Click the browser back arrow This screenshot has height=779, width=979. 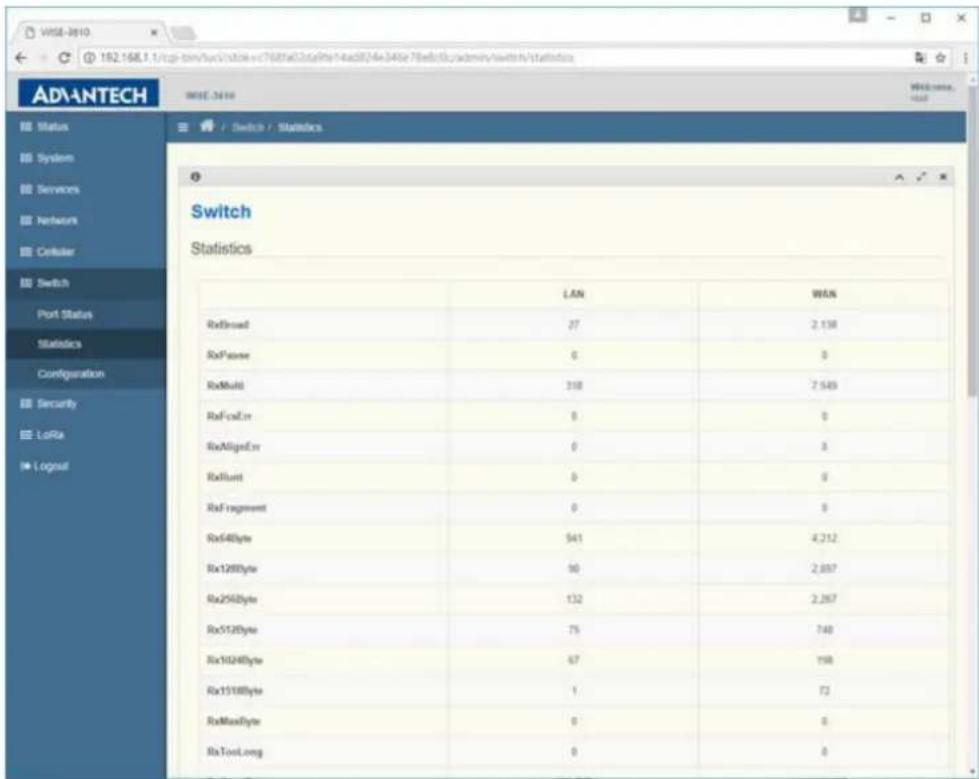pos(21,58)
